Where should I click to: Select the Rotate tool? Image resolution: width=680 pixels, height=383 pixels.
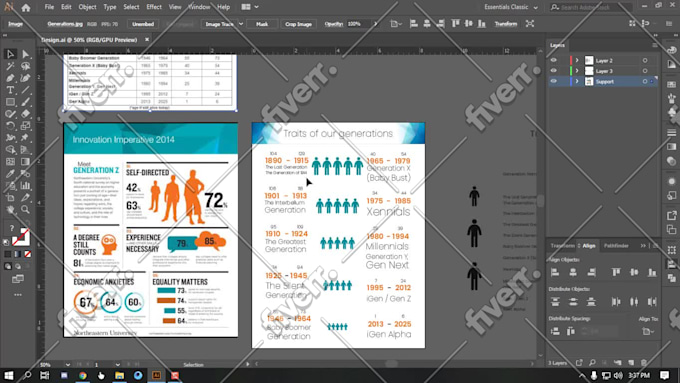(x=10, y=126)
